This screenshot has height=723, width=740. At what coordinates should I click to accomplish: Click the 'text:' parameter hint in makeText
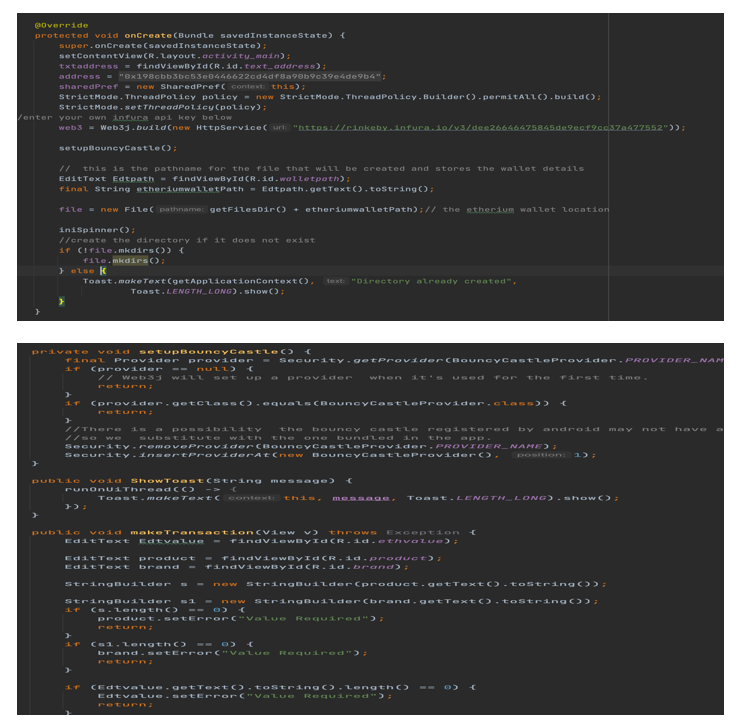click(336, 281)
